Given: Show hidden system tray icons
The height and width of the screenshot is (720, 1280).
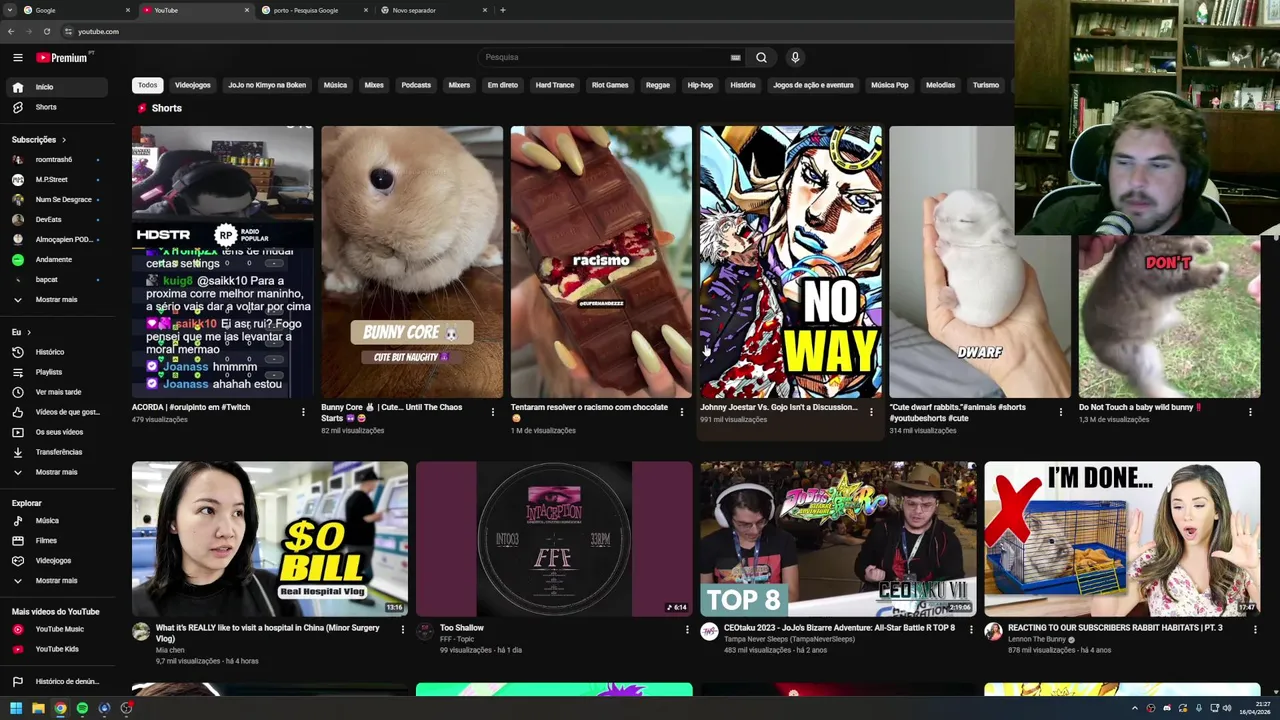Looking at the screenshot, I should coord(1135,708).
